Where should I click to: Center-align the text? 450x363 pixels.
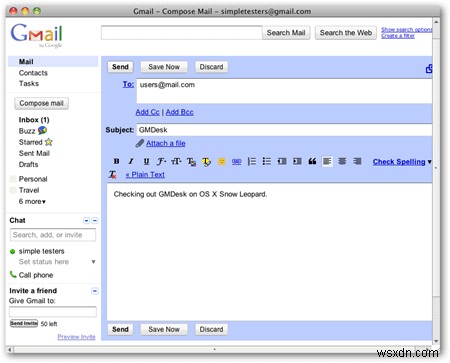(x=342, y=162)
